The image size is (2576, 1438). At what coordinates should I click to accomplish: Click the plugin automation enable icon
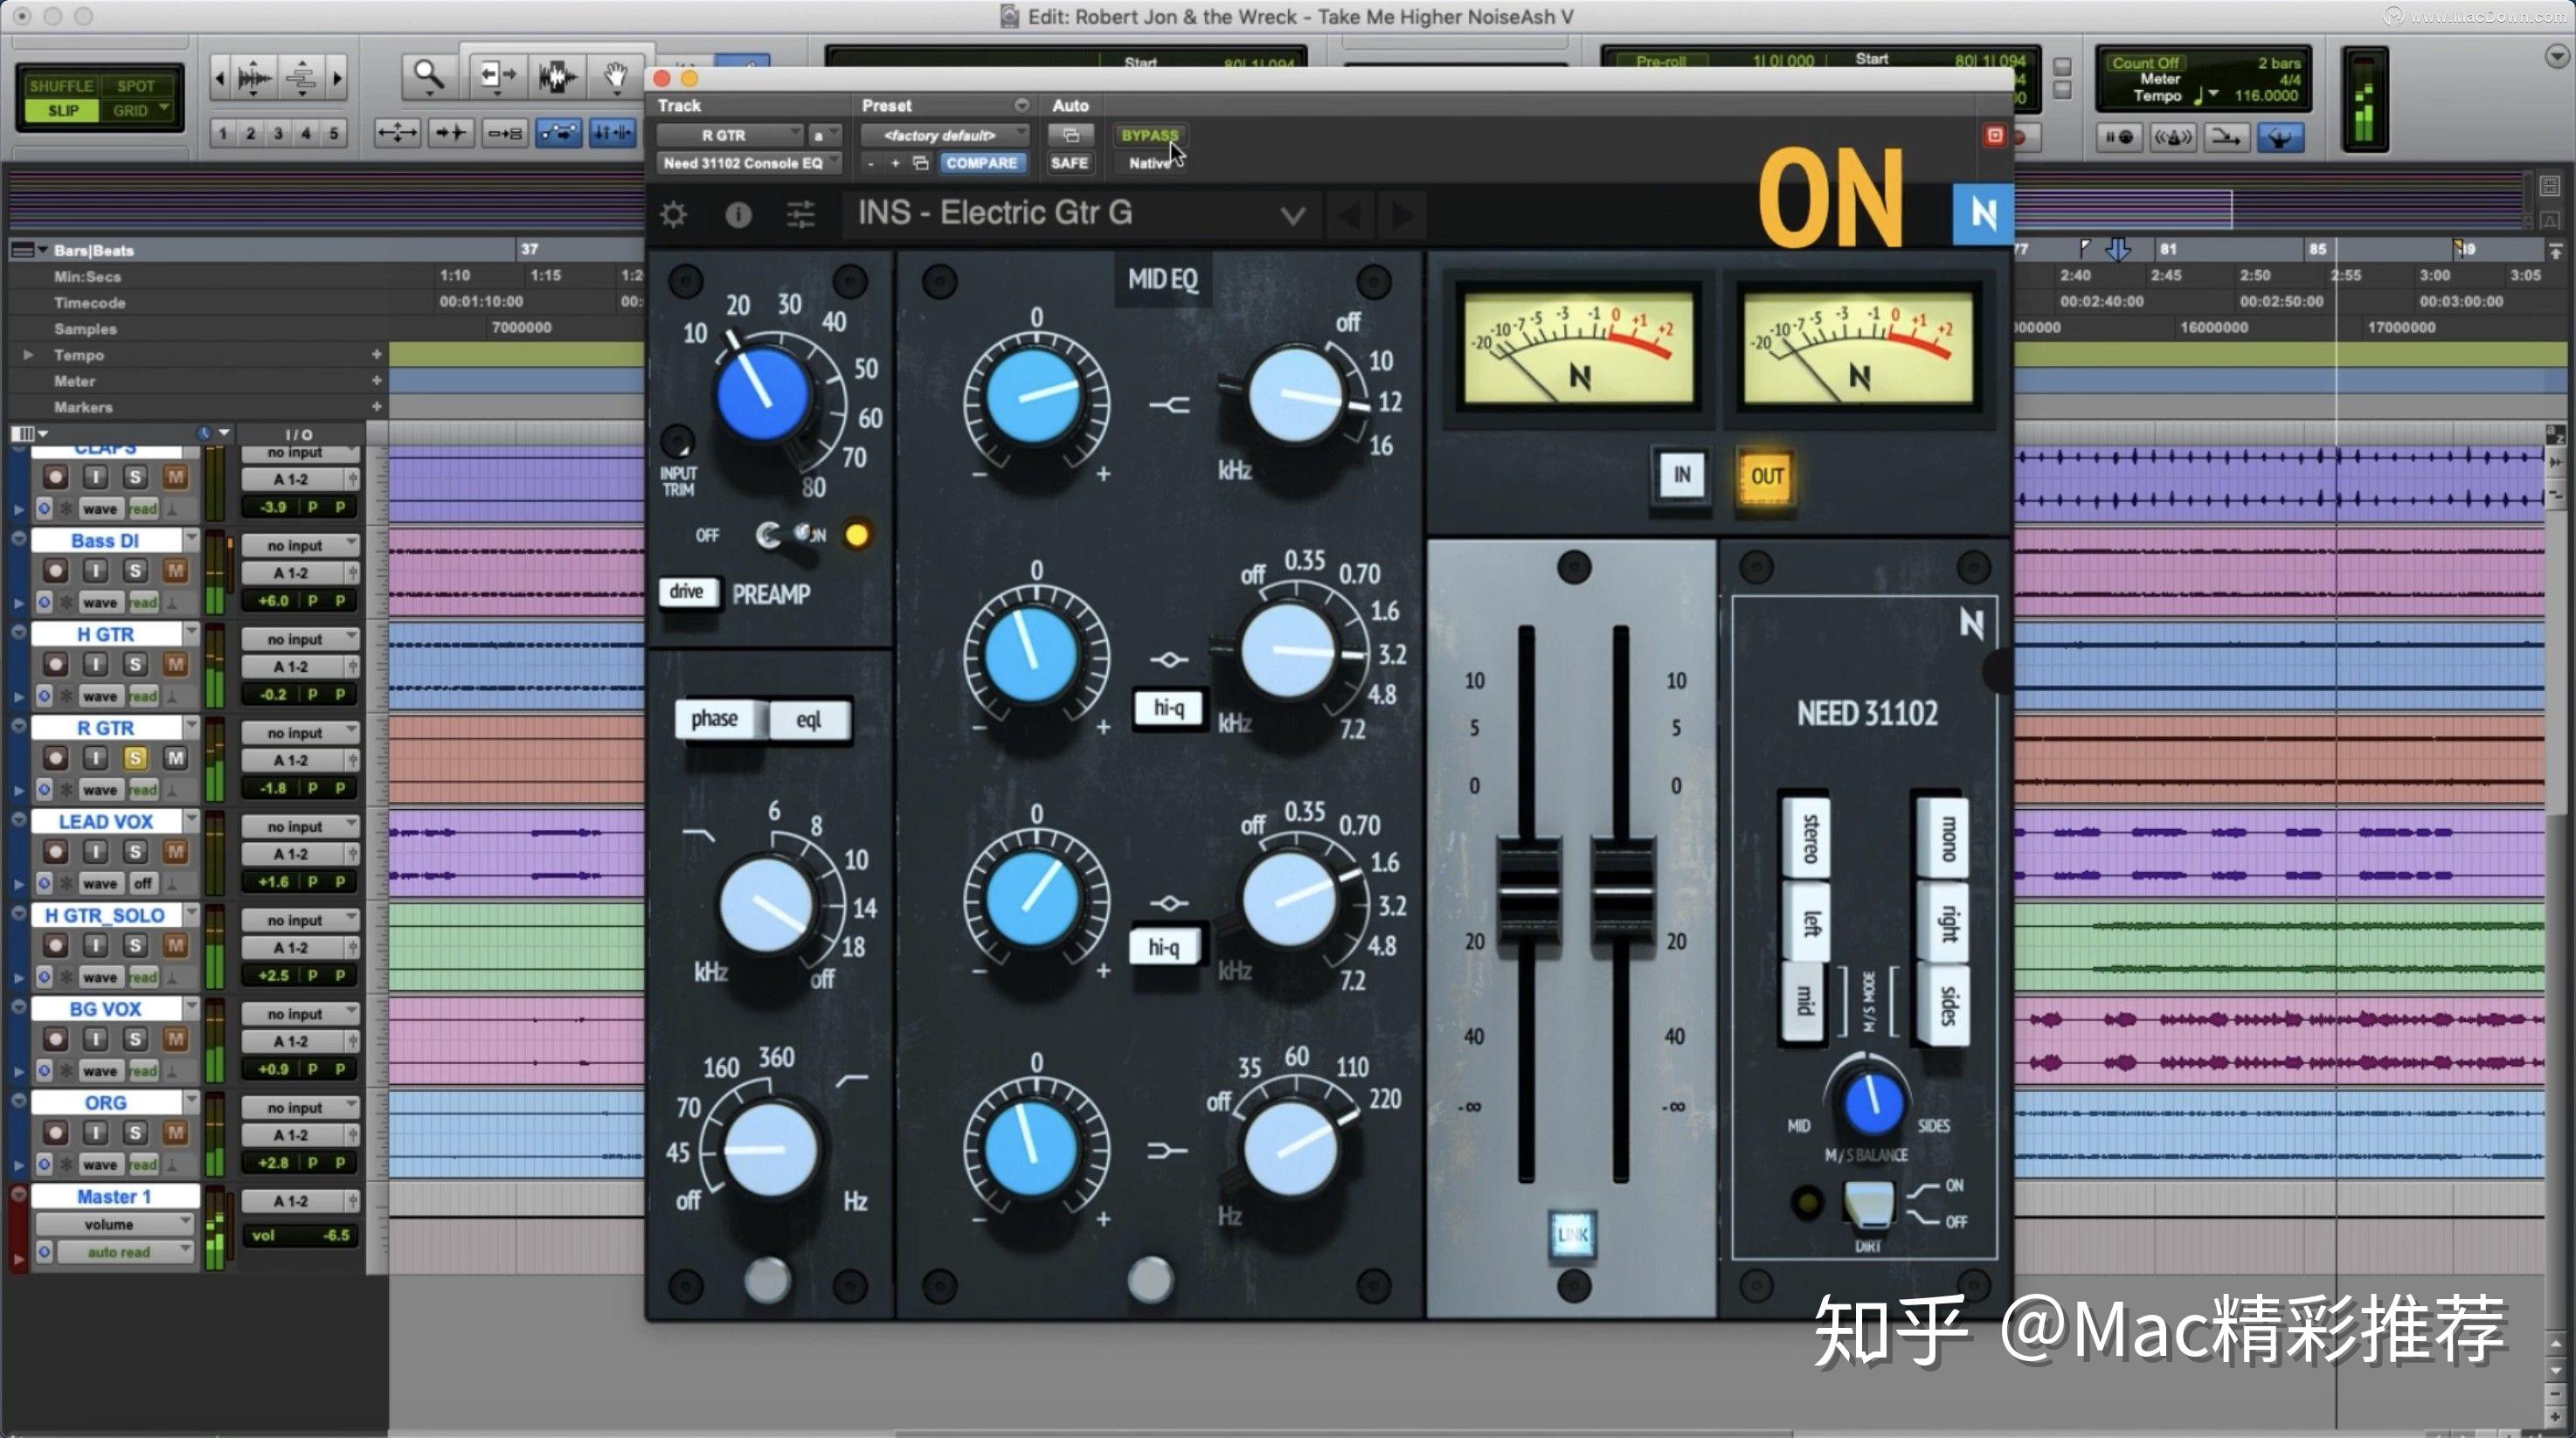1070,135
